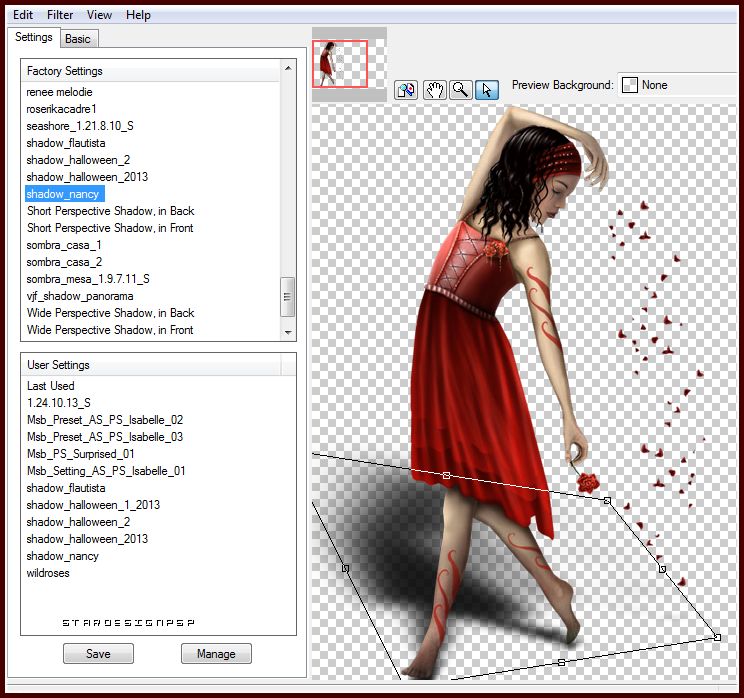Select 'Wide Perspective Shadow, in Back'
The image size is (744, 698).
point(111,313)
